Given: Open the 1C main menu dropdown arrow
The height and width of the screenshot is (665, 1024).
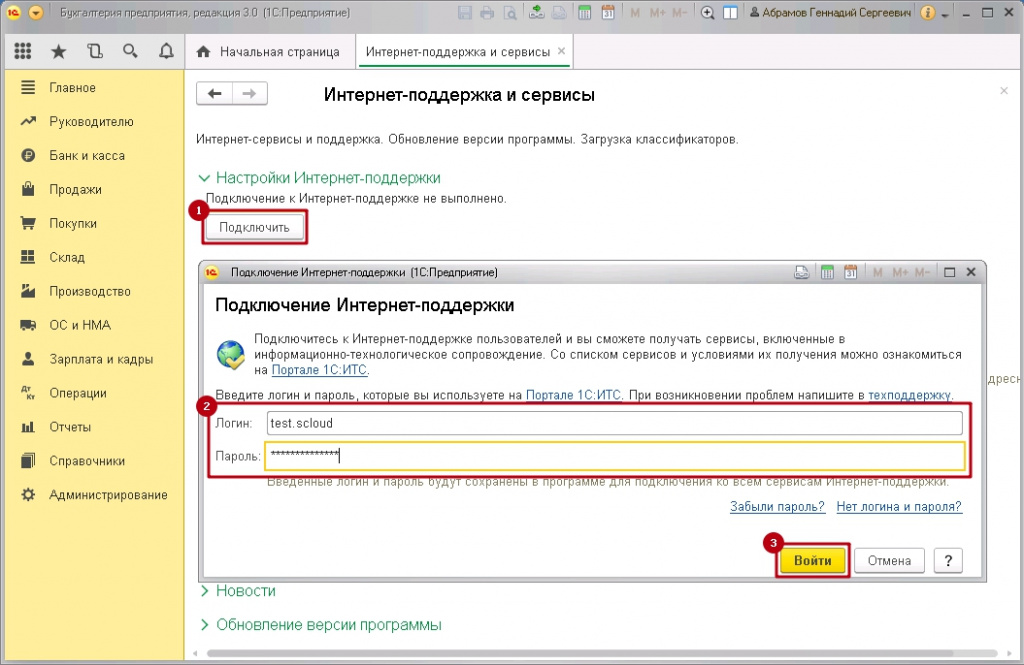Looking at the screenshot, I should (x=35, y=12).
